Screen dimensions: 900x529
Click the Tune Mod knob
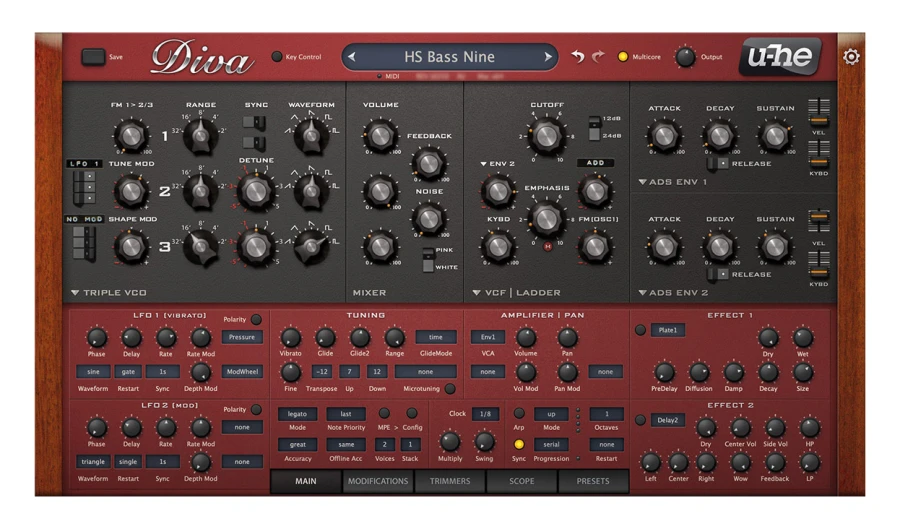(131, 192)
